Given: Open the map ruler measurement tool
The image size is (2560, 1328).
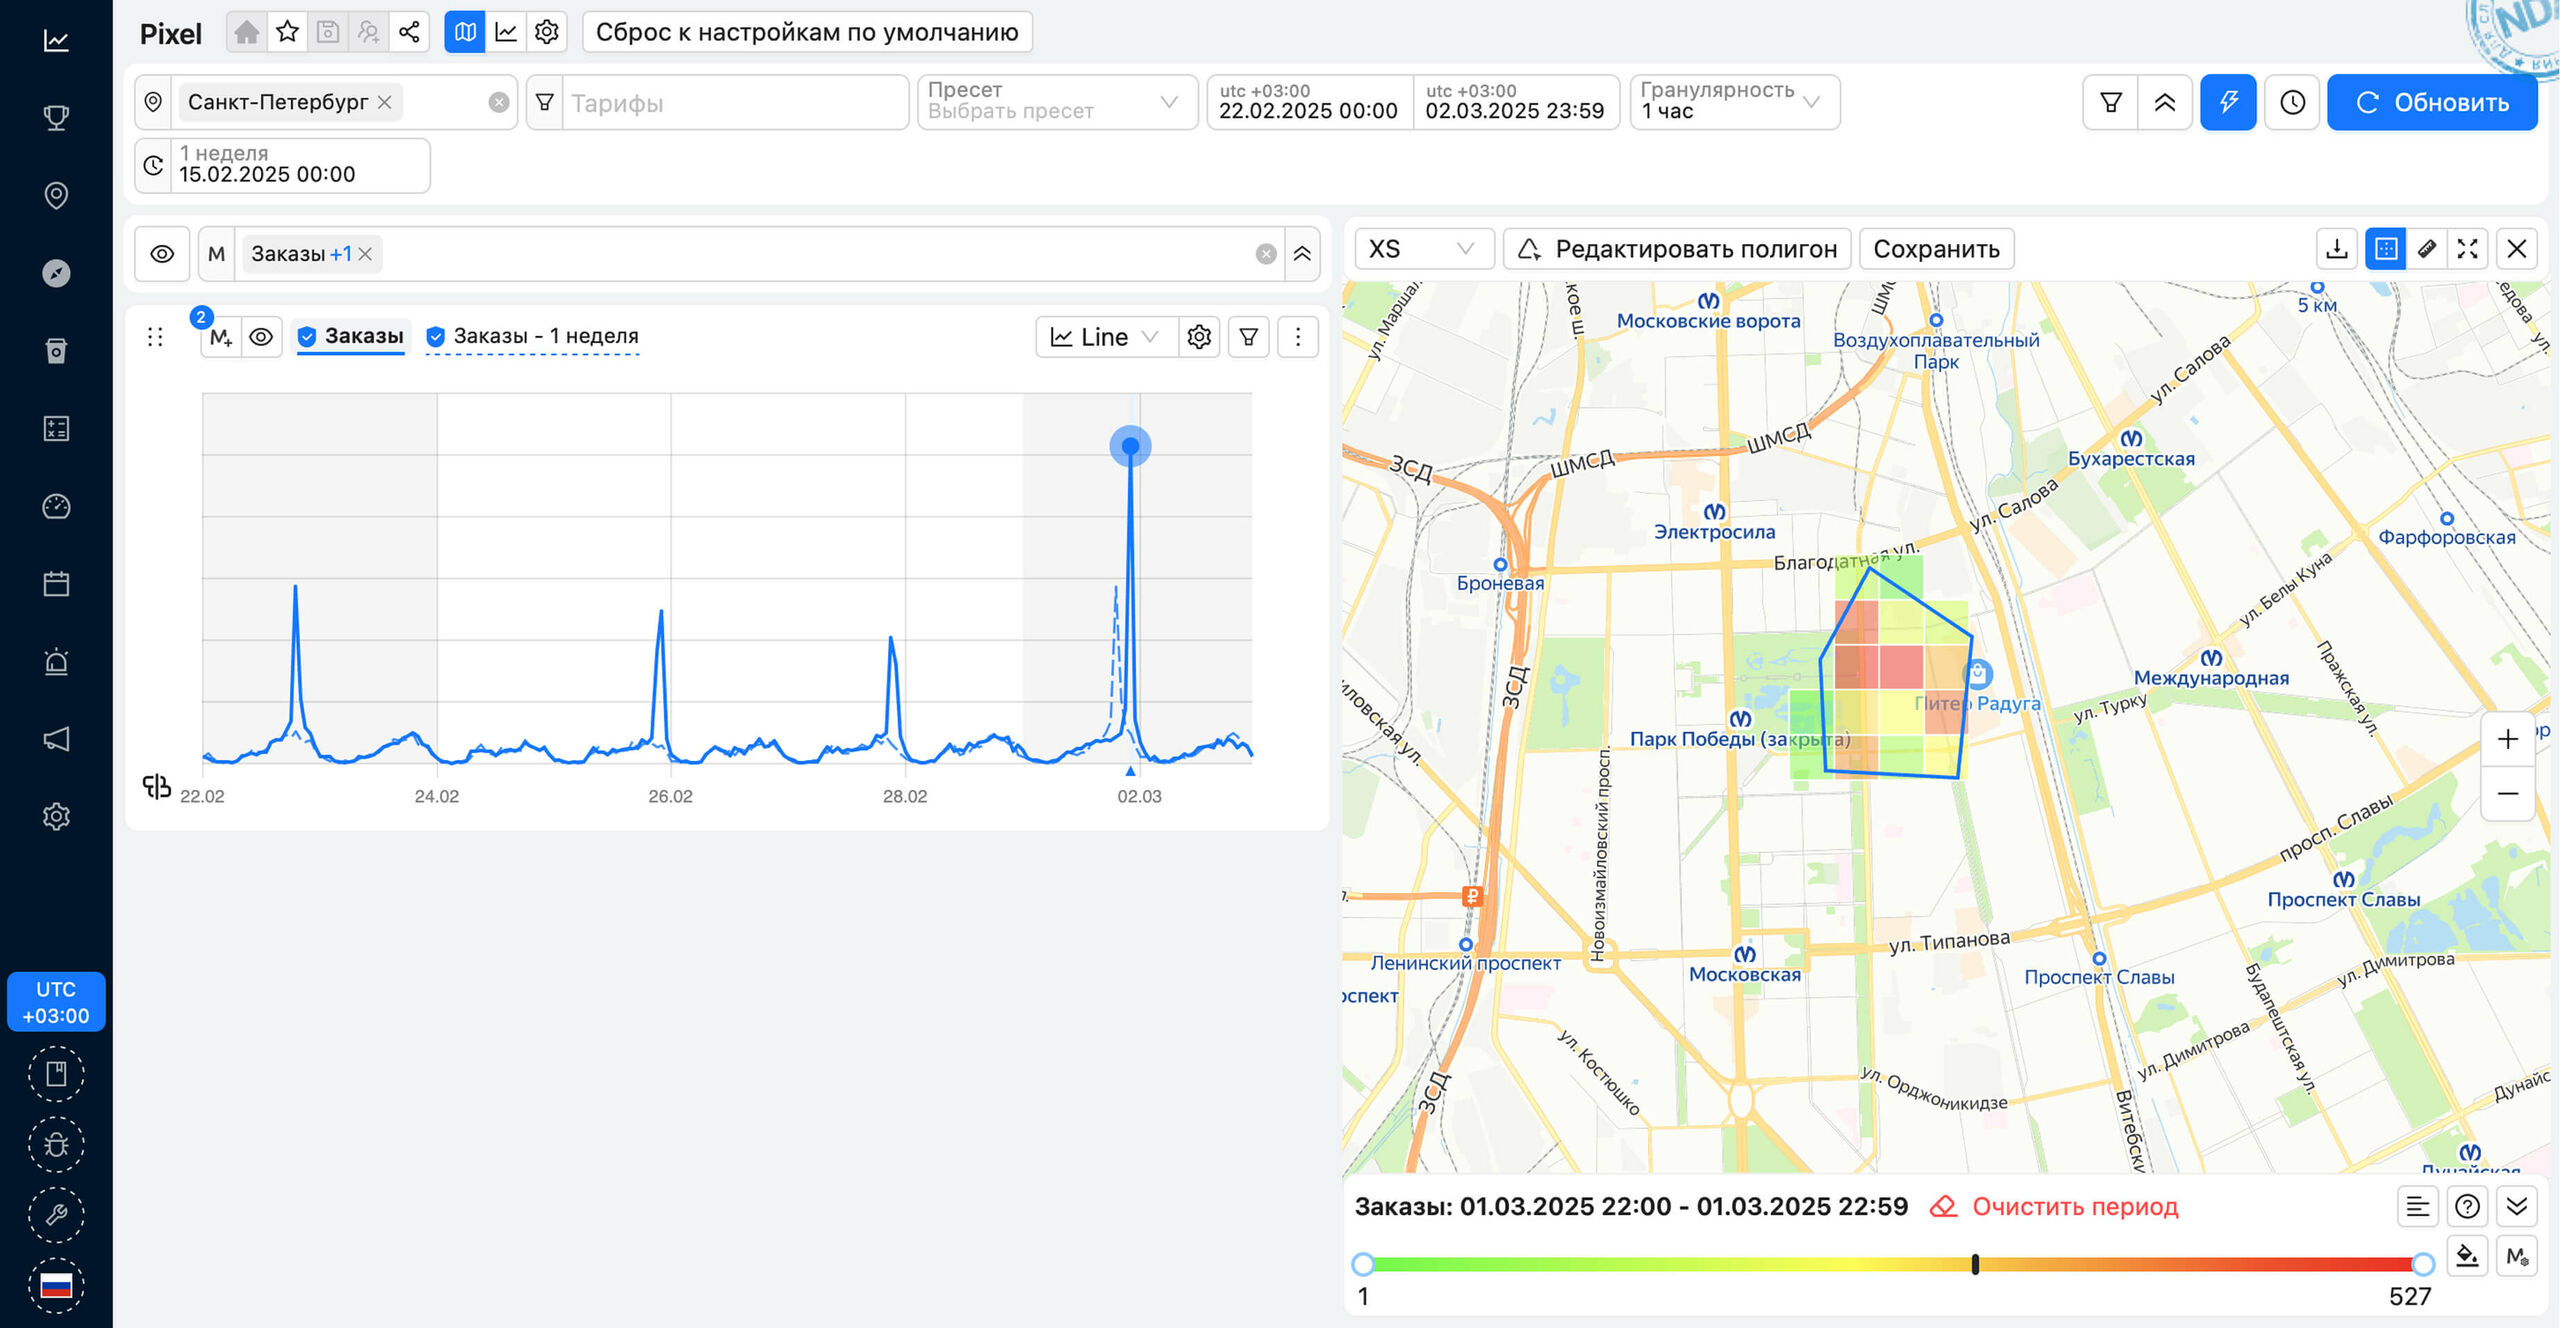Looking at the screenshot, I should tap(2427, 249).
